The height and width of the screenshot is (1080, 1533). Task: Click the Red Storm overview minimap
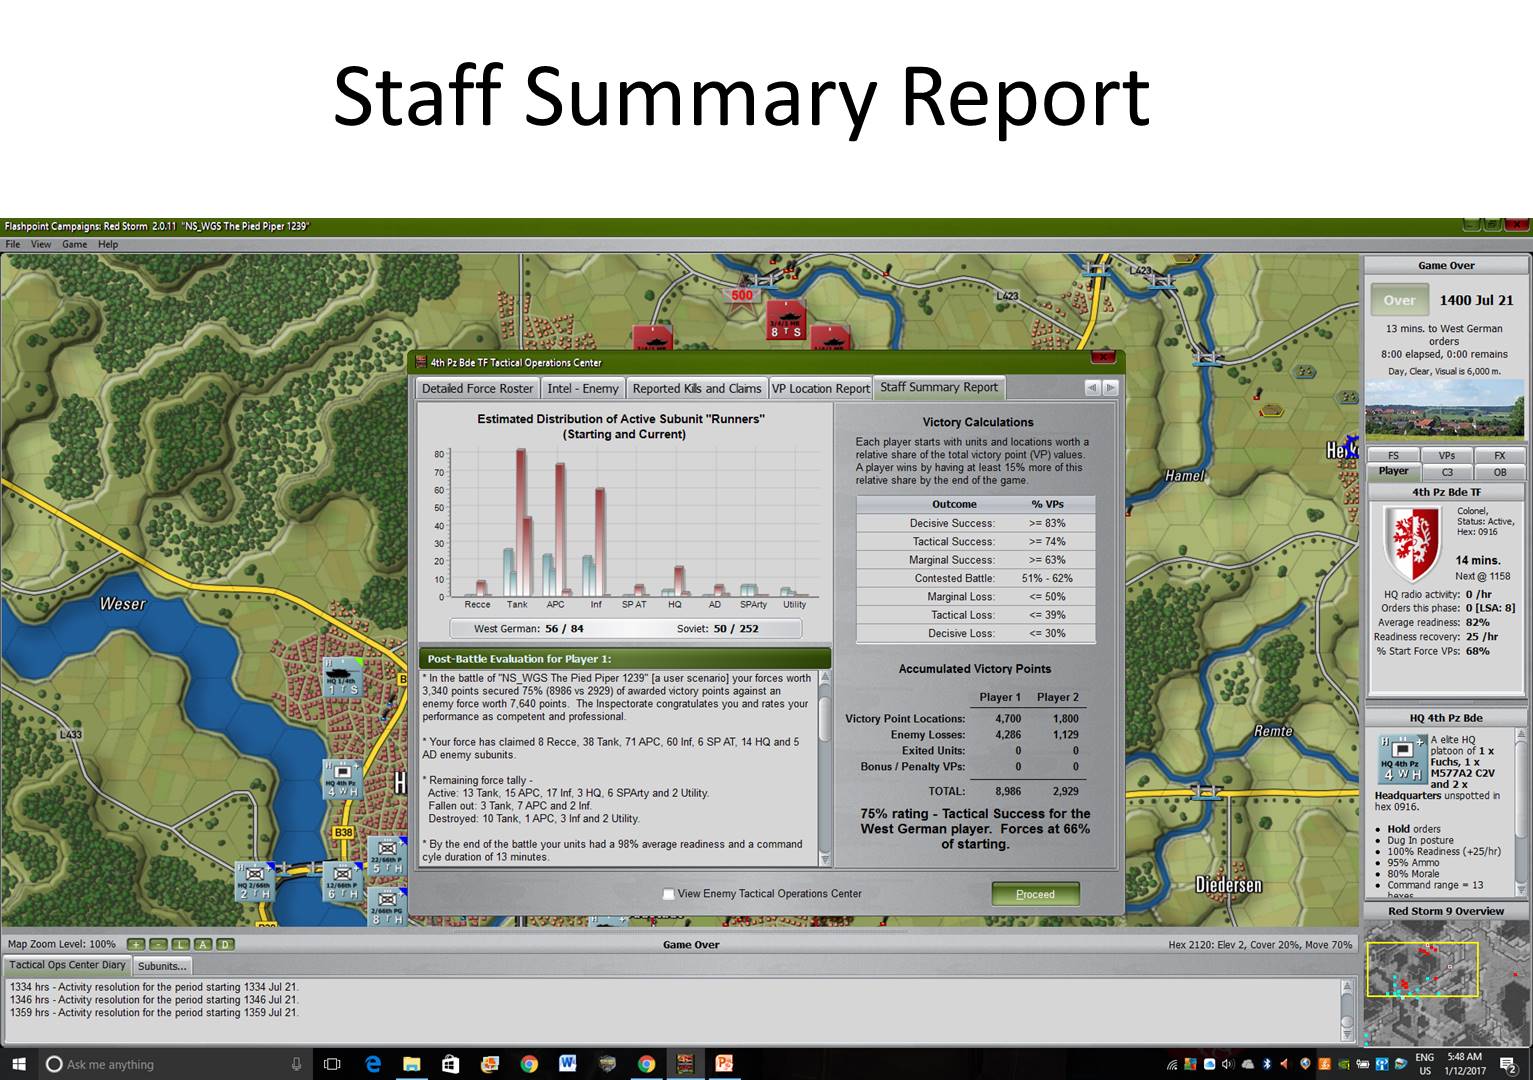[x=1446, y=984]
